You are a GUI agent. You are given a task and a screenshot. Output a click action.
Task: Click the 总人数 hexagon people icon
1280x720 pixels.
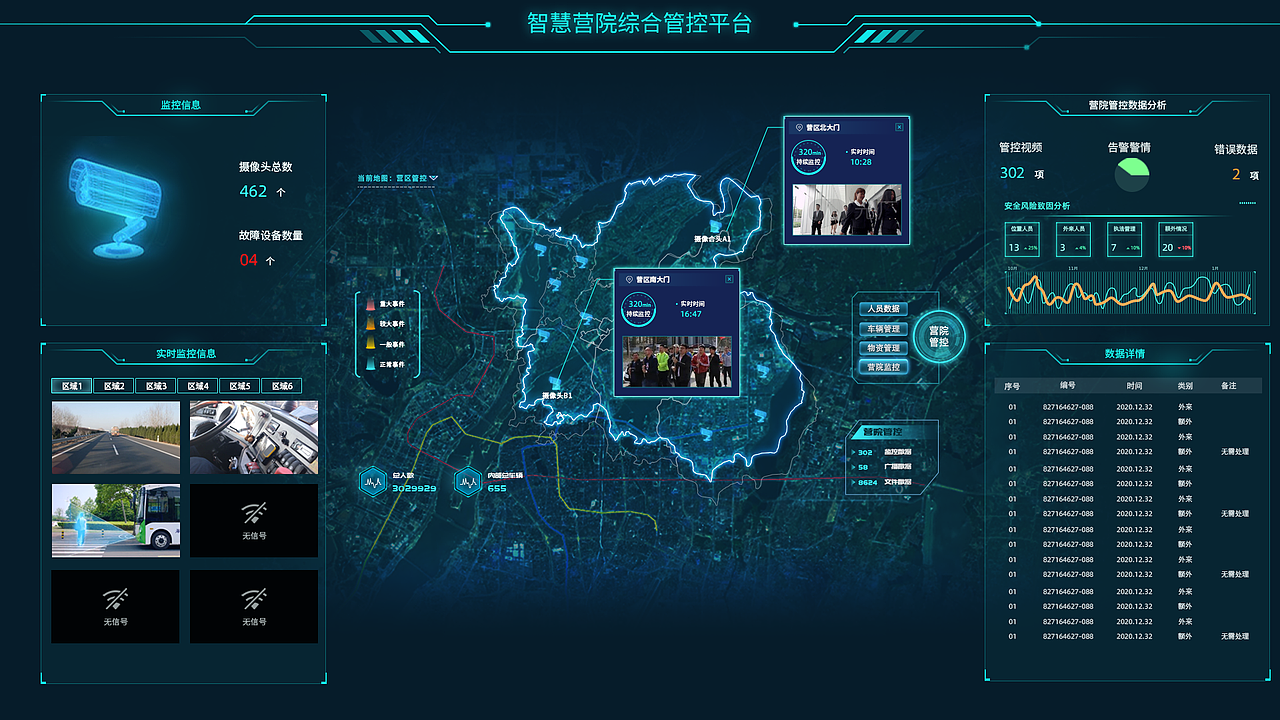pos(373,481)
